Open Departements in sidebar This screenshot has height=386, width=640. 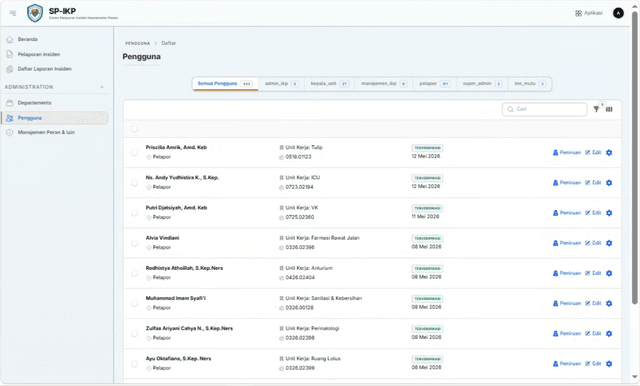[55, 103]
